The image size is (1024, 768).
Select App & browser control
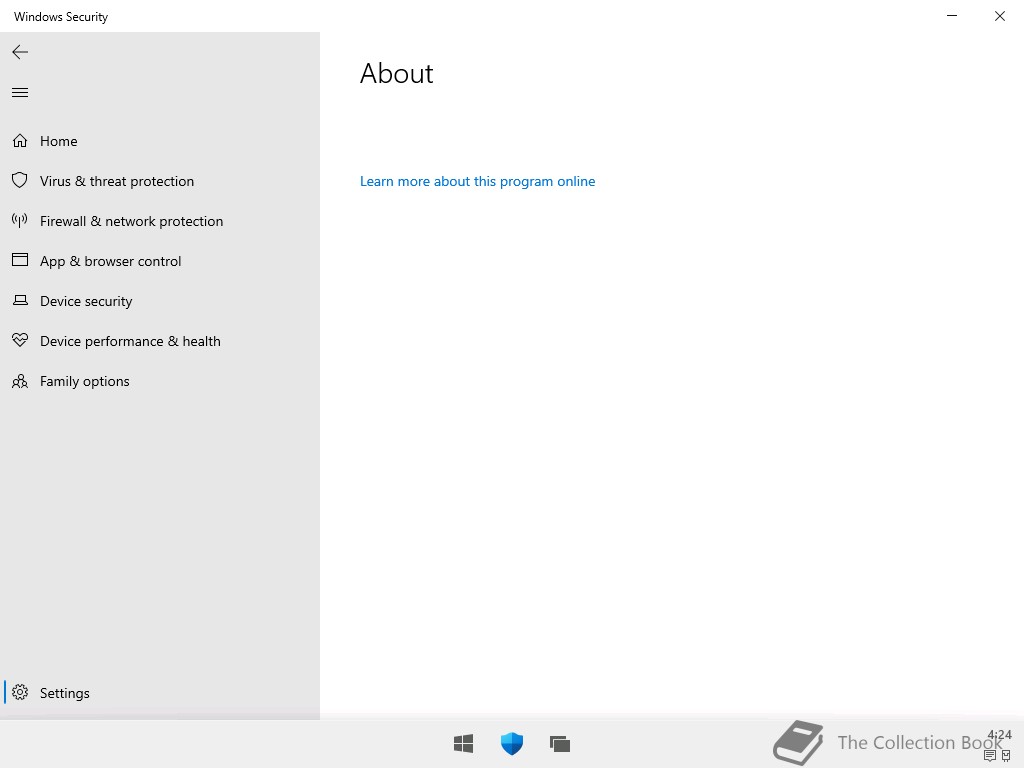point(160,261)
